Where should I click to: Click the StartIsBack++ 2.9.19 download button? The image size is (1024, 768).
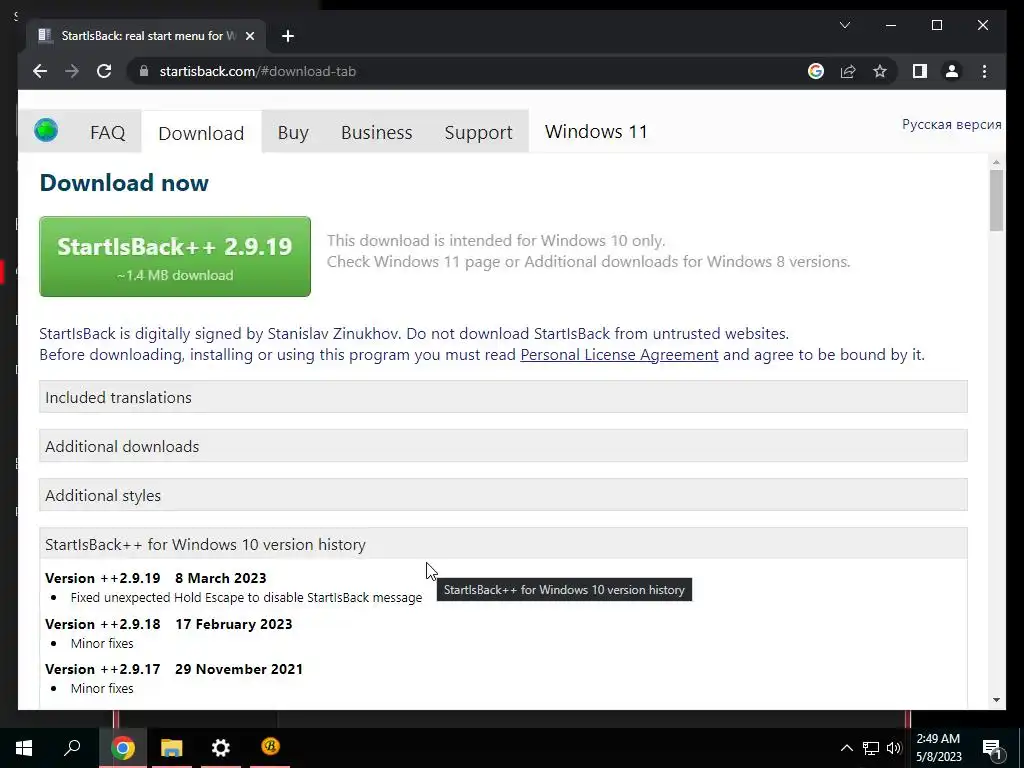(175, 257)
